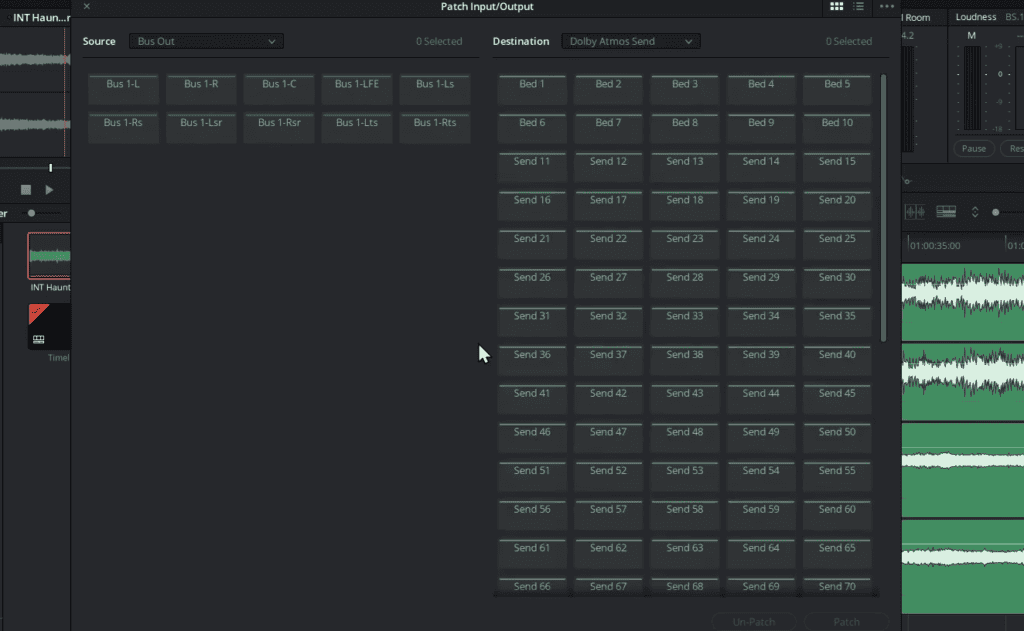Select the Bus 1-R source

point(201,89)
